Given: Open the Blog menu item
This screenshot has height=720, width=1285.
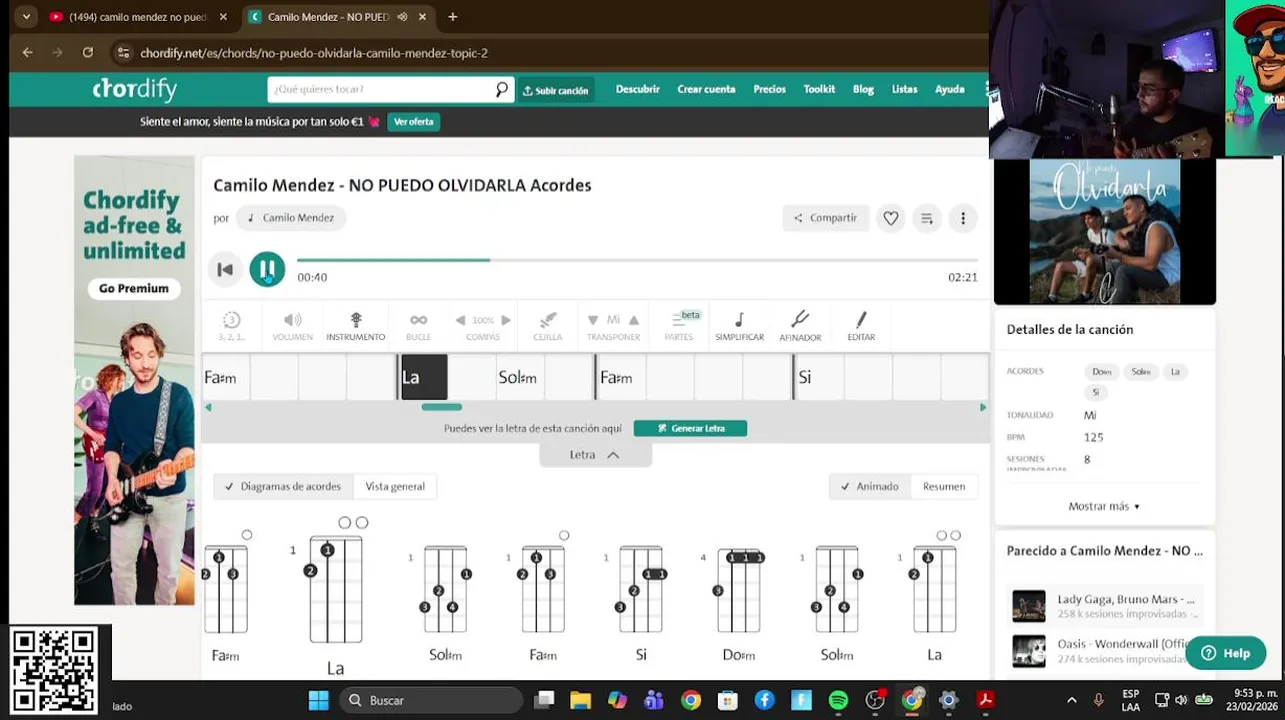Looking at the screenshot, I should pos(863,89).
